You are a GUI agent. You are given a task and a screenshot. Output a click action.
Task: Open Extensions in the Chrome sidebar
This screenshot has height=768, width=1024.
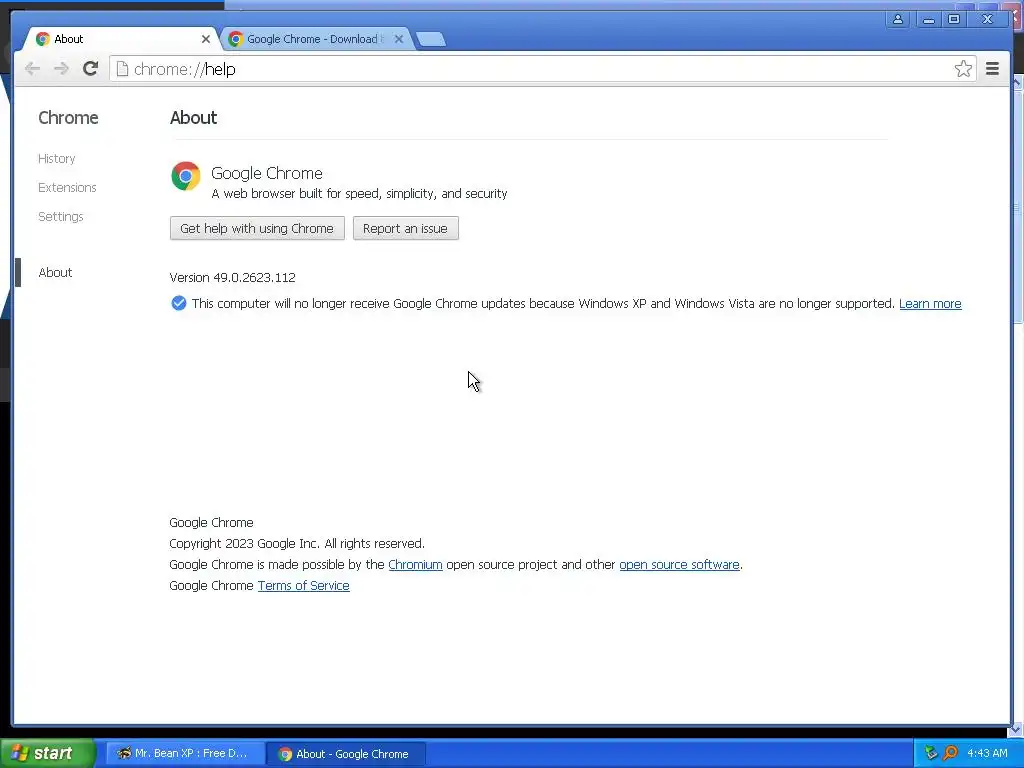(67, 187)
